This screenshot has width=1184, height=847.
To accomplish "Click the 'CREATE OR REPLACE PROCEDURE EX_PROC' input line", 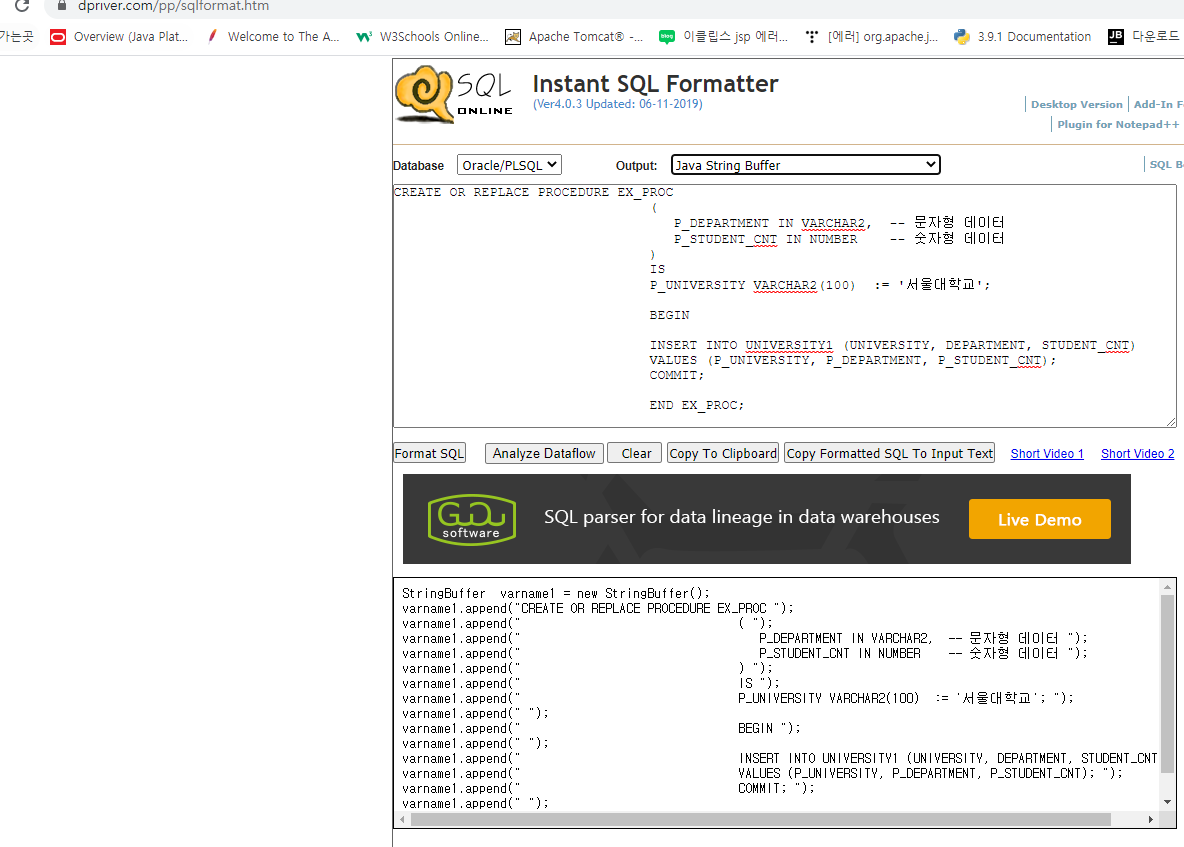I will 533,192.
